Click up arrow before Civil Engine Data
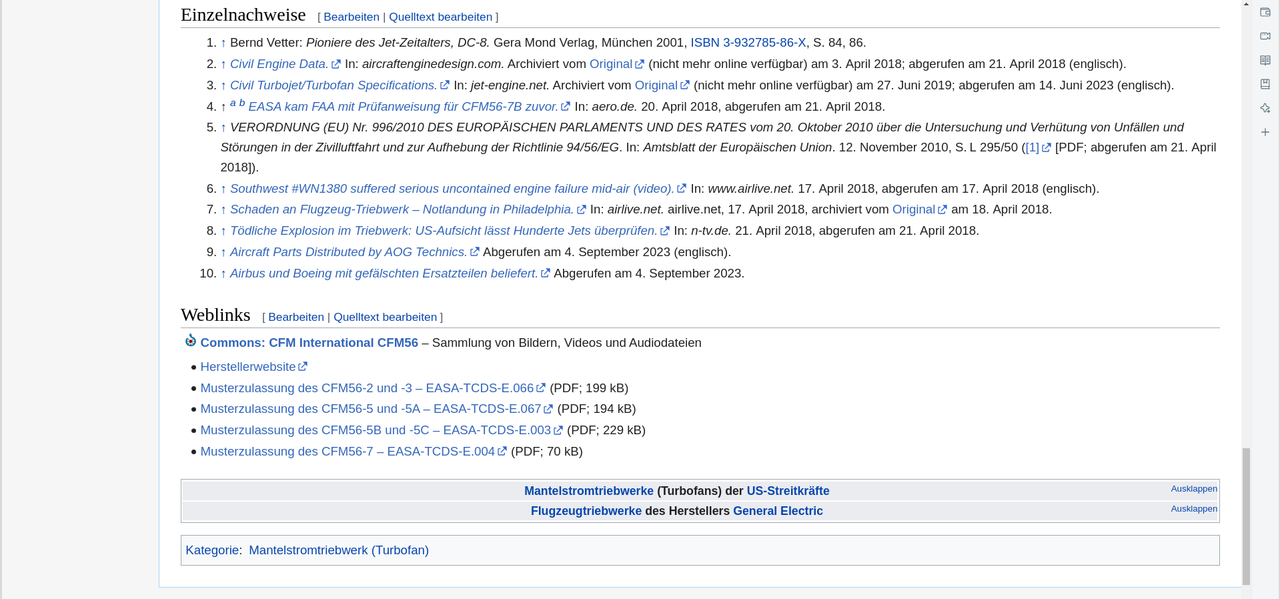This screenshot has height=599, width=1280. click(x=223, y=64)
